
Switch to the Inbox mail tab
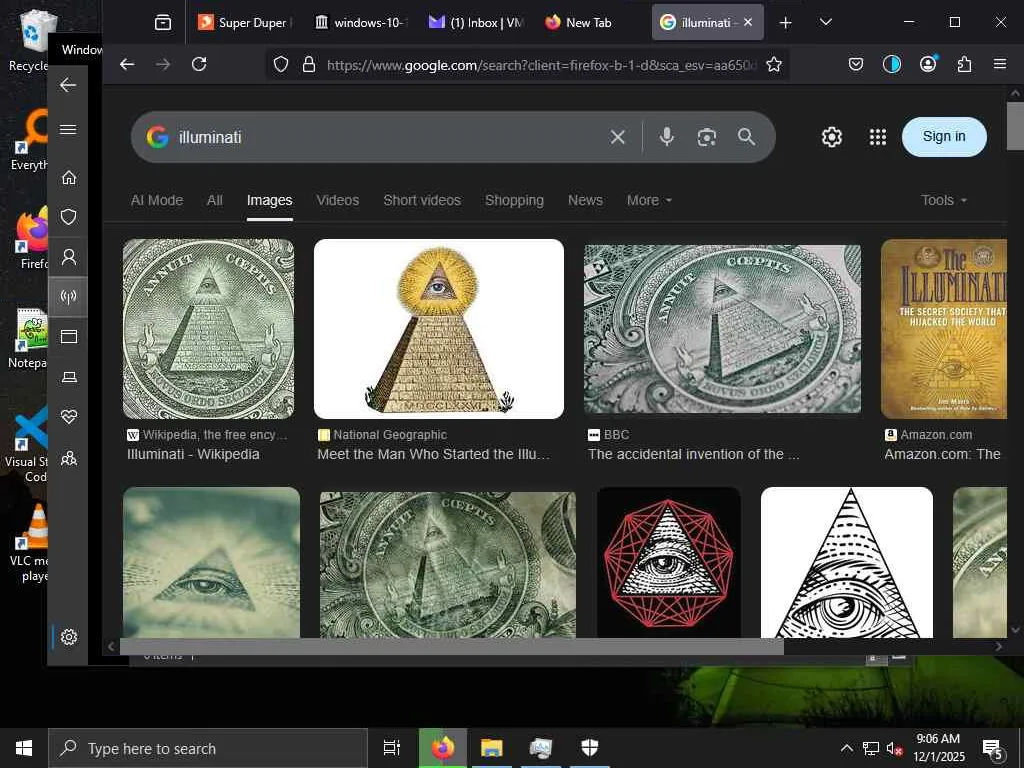tap(475, 23)
